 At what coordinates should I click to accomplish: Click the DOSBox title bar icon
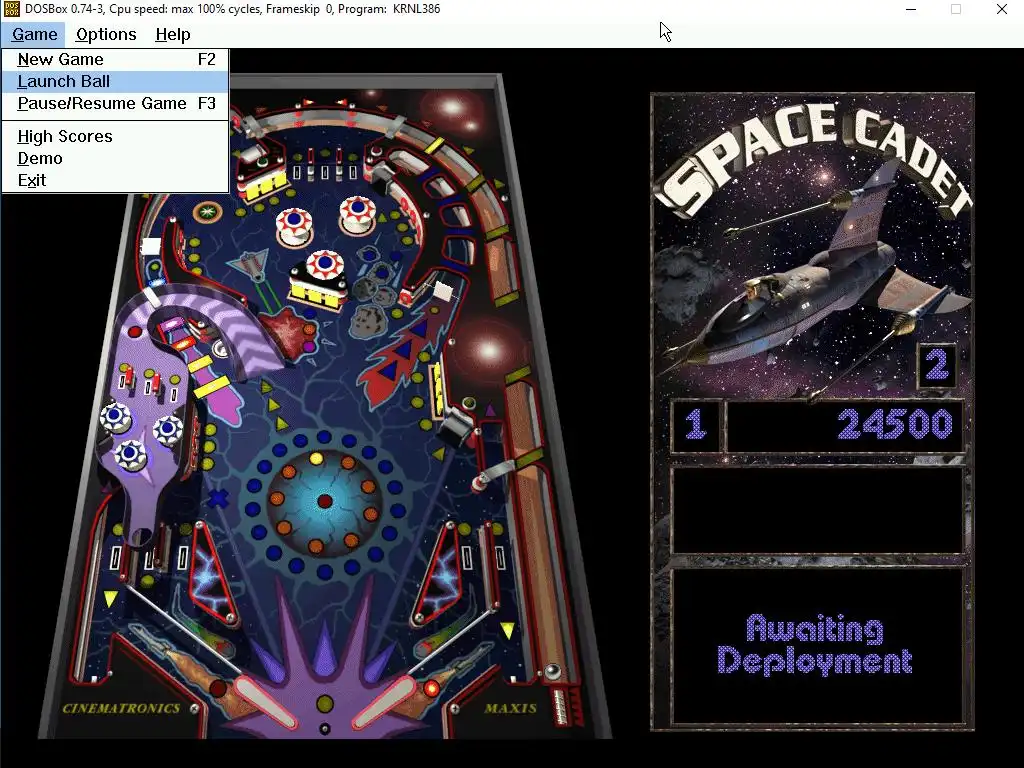tap(11, 9)
